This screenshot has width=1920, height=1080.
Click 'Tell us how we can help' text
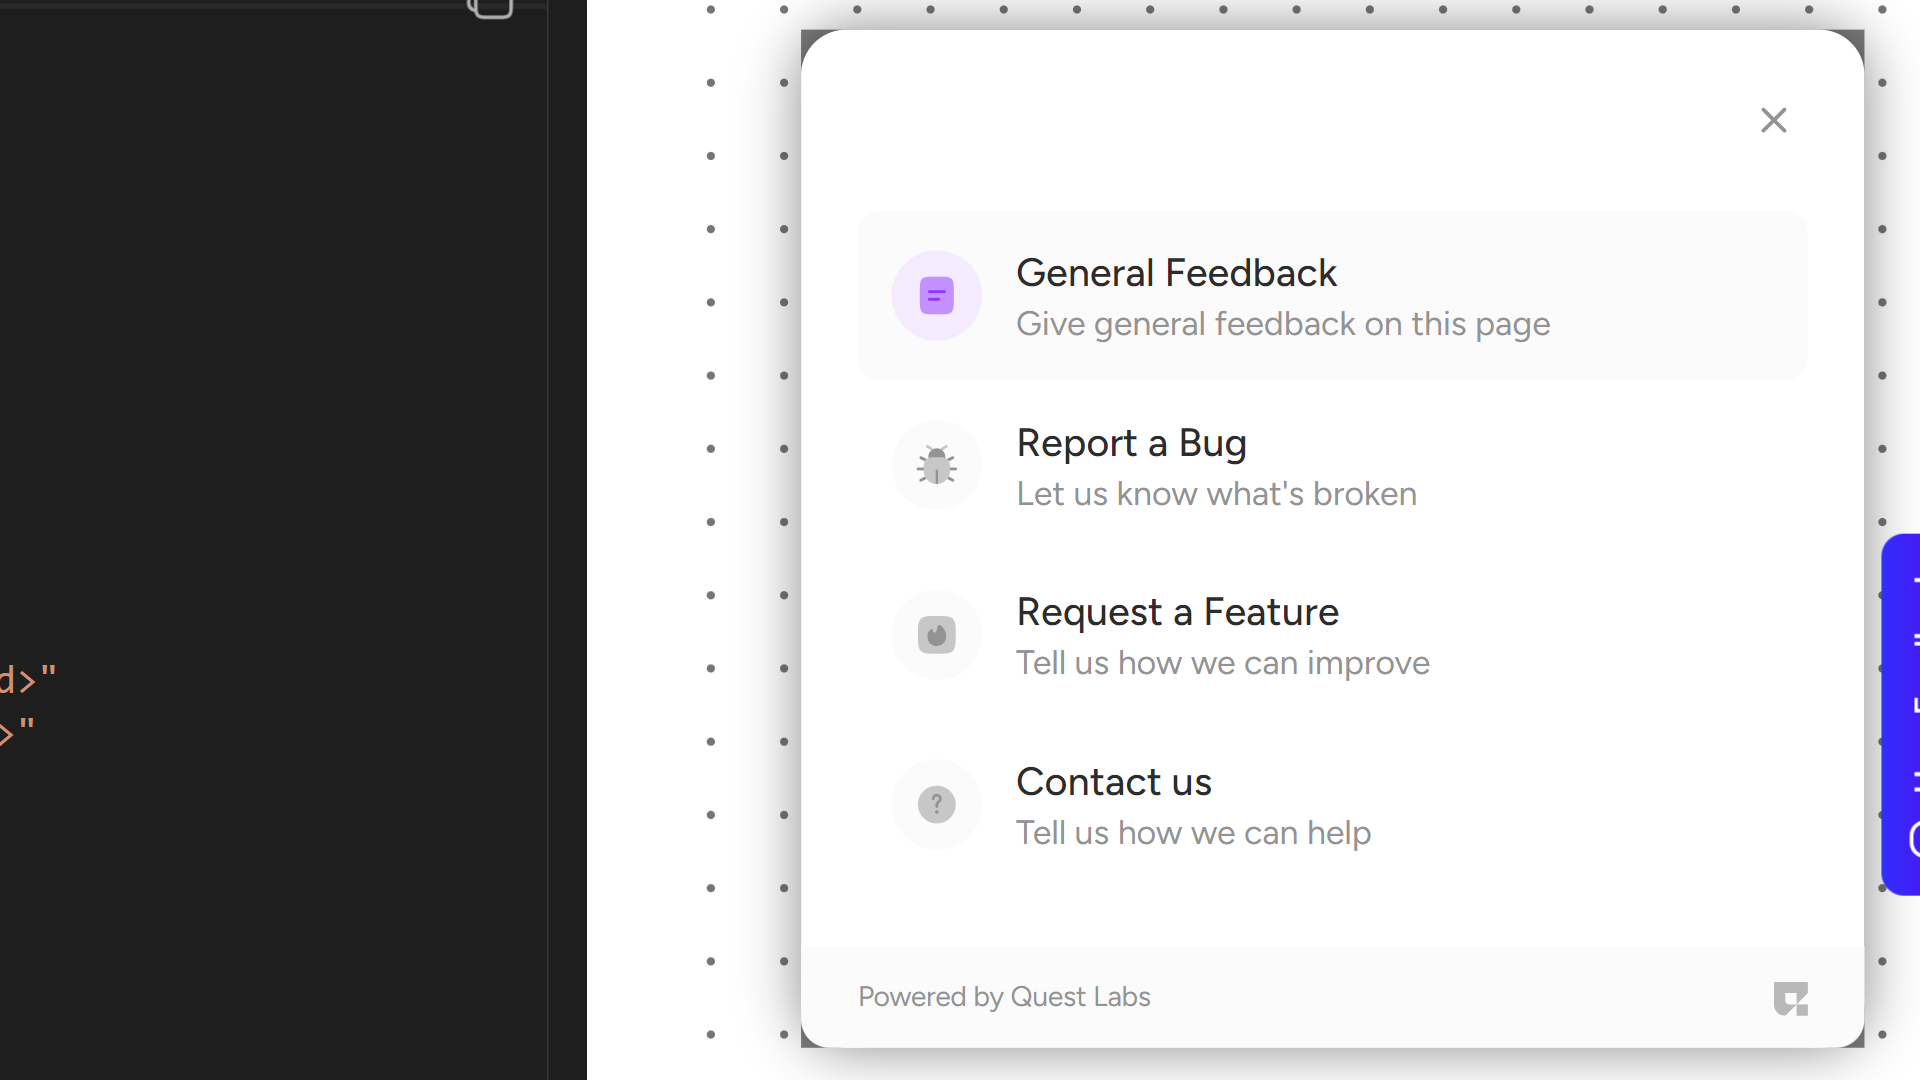click(1193, 833)
